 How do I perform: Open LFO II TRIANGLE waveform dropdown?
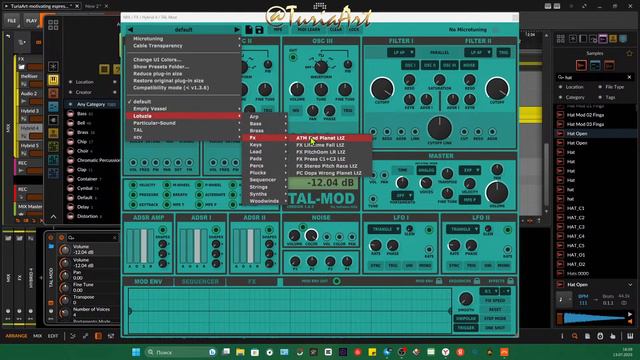tap(462, 229)
